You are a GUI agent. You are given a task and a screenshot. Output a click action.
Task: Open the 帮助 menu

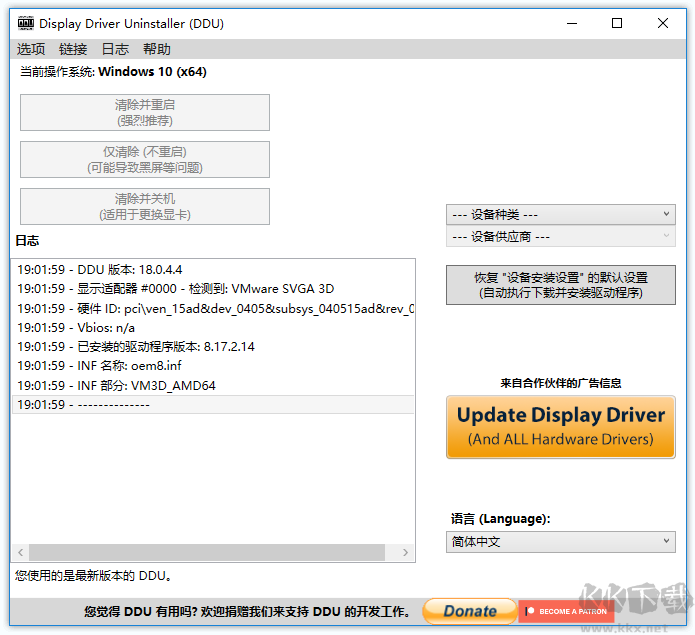157,49
